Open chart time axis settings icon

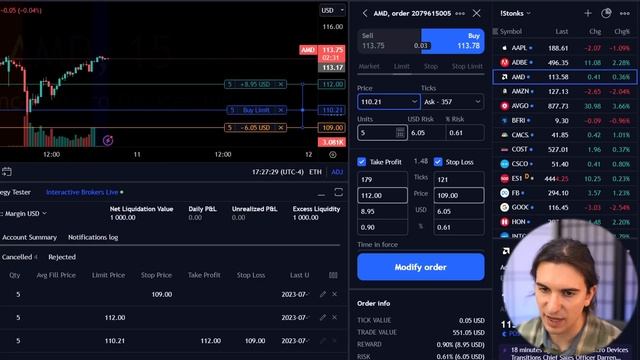pyautogui.click(x=333, y=155)
